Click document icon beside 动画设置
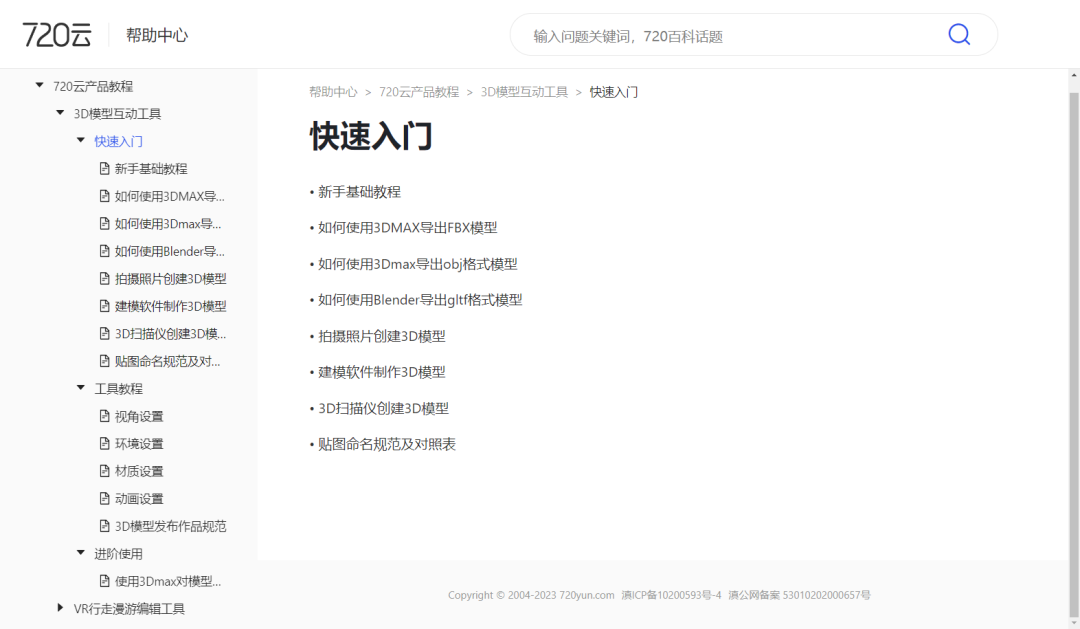Screen dimensions: 1080x629 click(x=104, y=499)
